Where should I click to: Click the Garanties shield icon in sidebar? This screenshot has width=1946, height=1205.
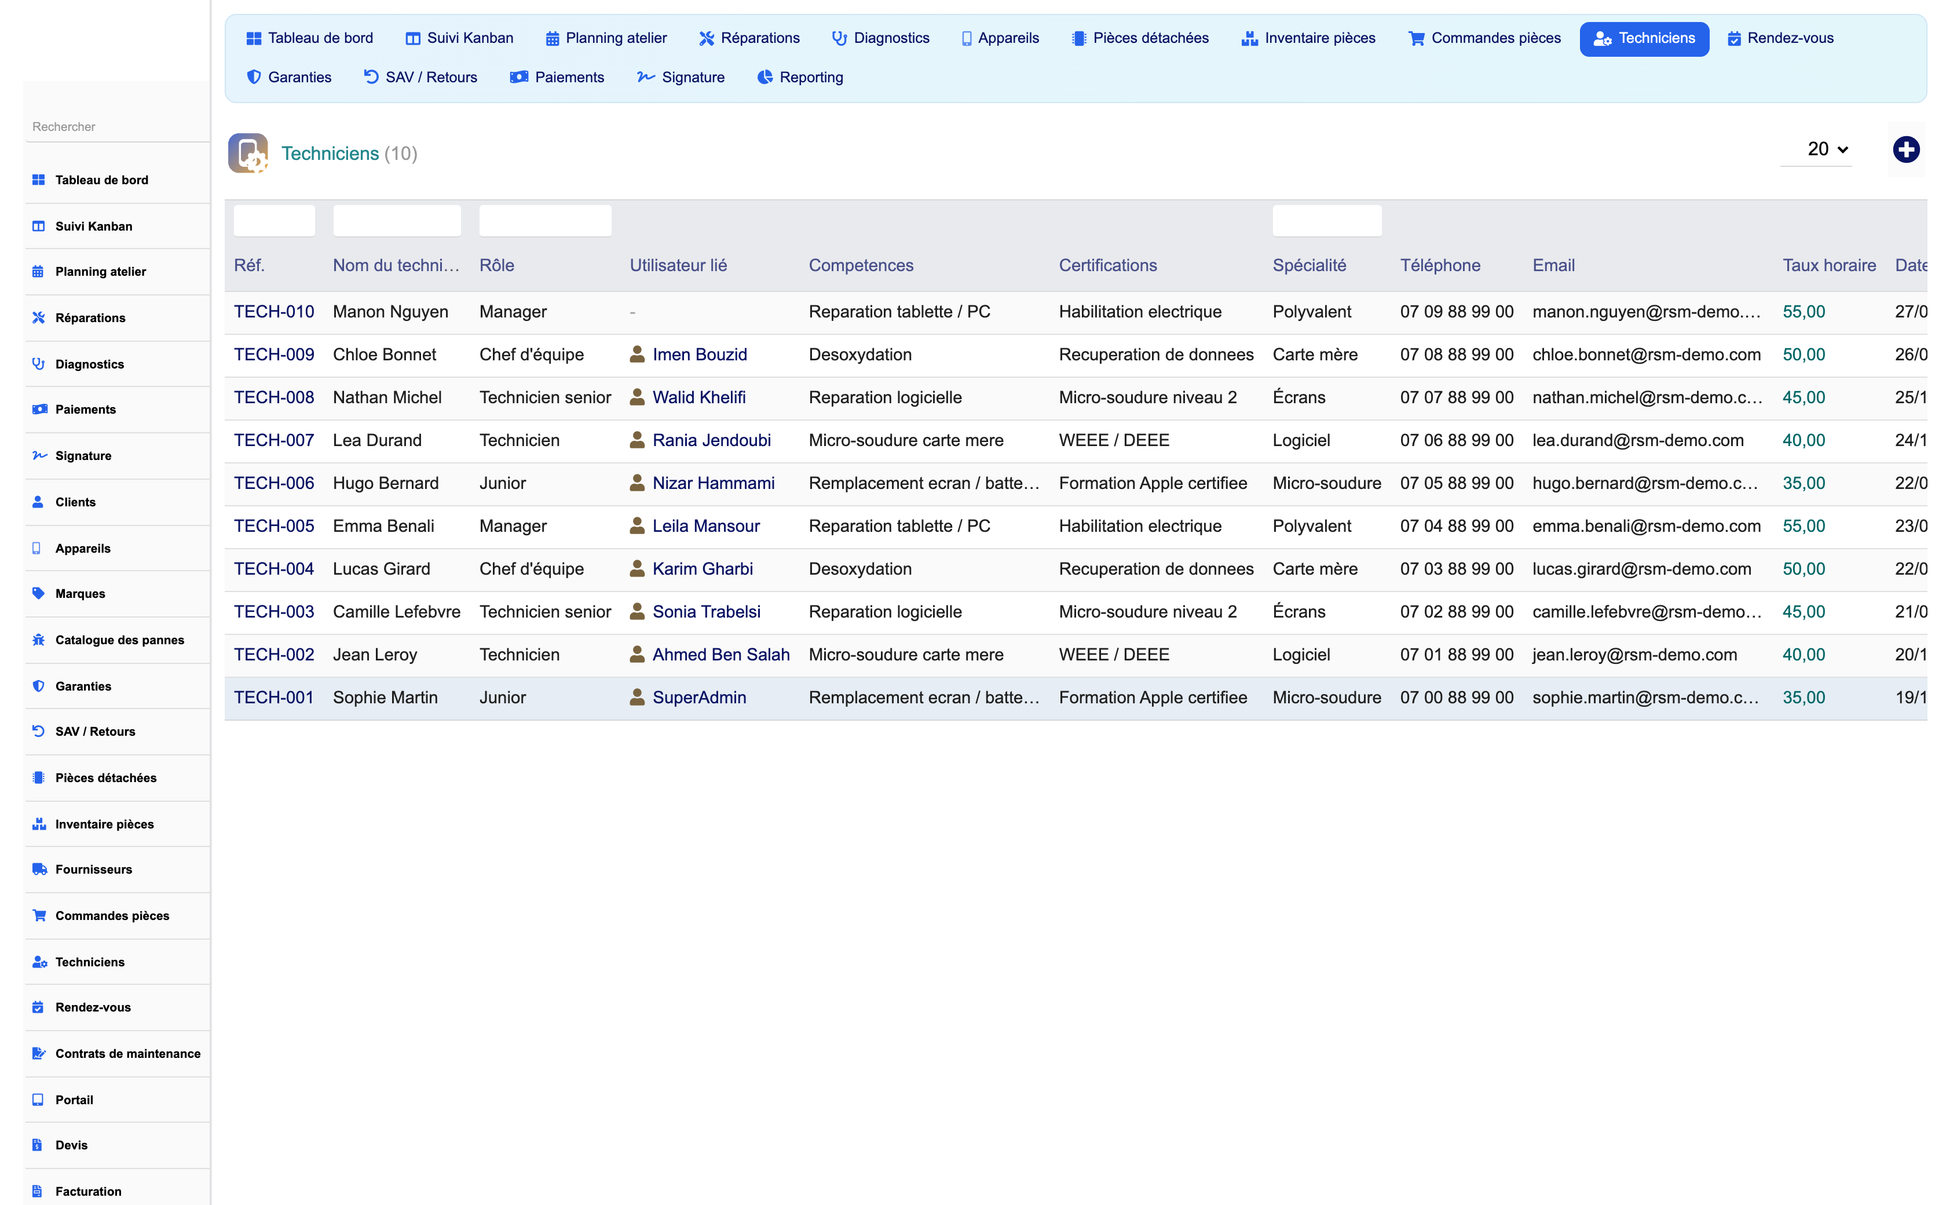point(38,686)
